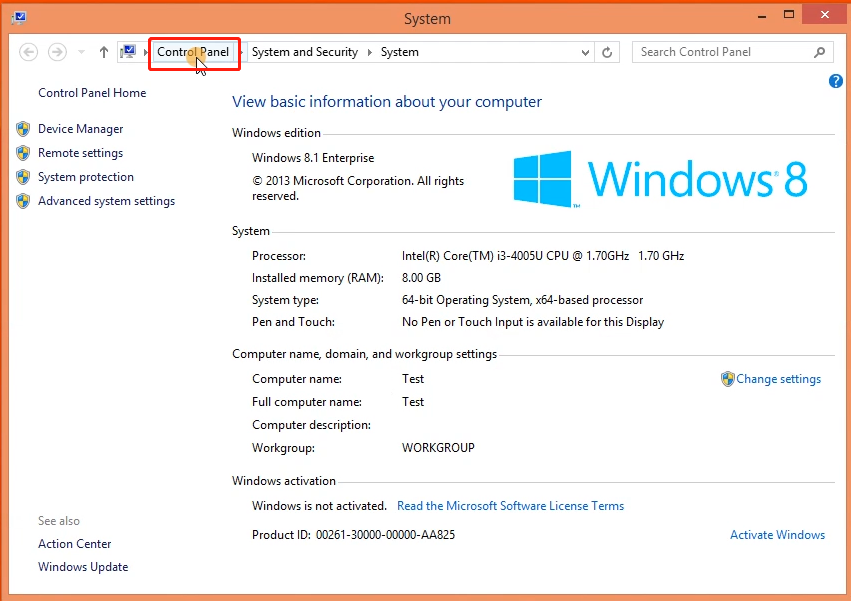The height and width of the screenshot is (601, 851).
Task: Click shield icon next to Change settings
Action: (727, 379)
